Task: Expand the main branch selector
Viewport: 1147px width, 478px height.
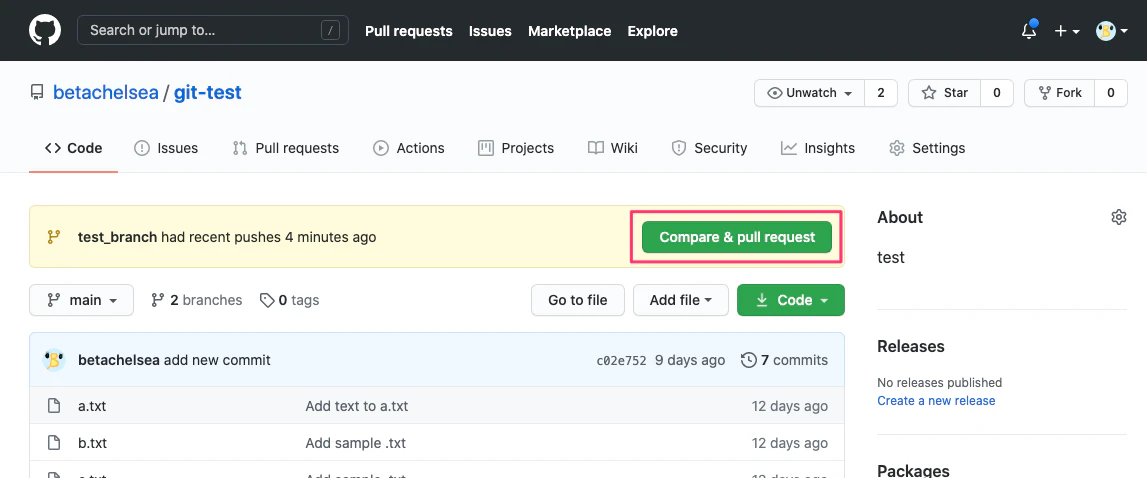Action: click(81, 300)
